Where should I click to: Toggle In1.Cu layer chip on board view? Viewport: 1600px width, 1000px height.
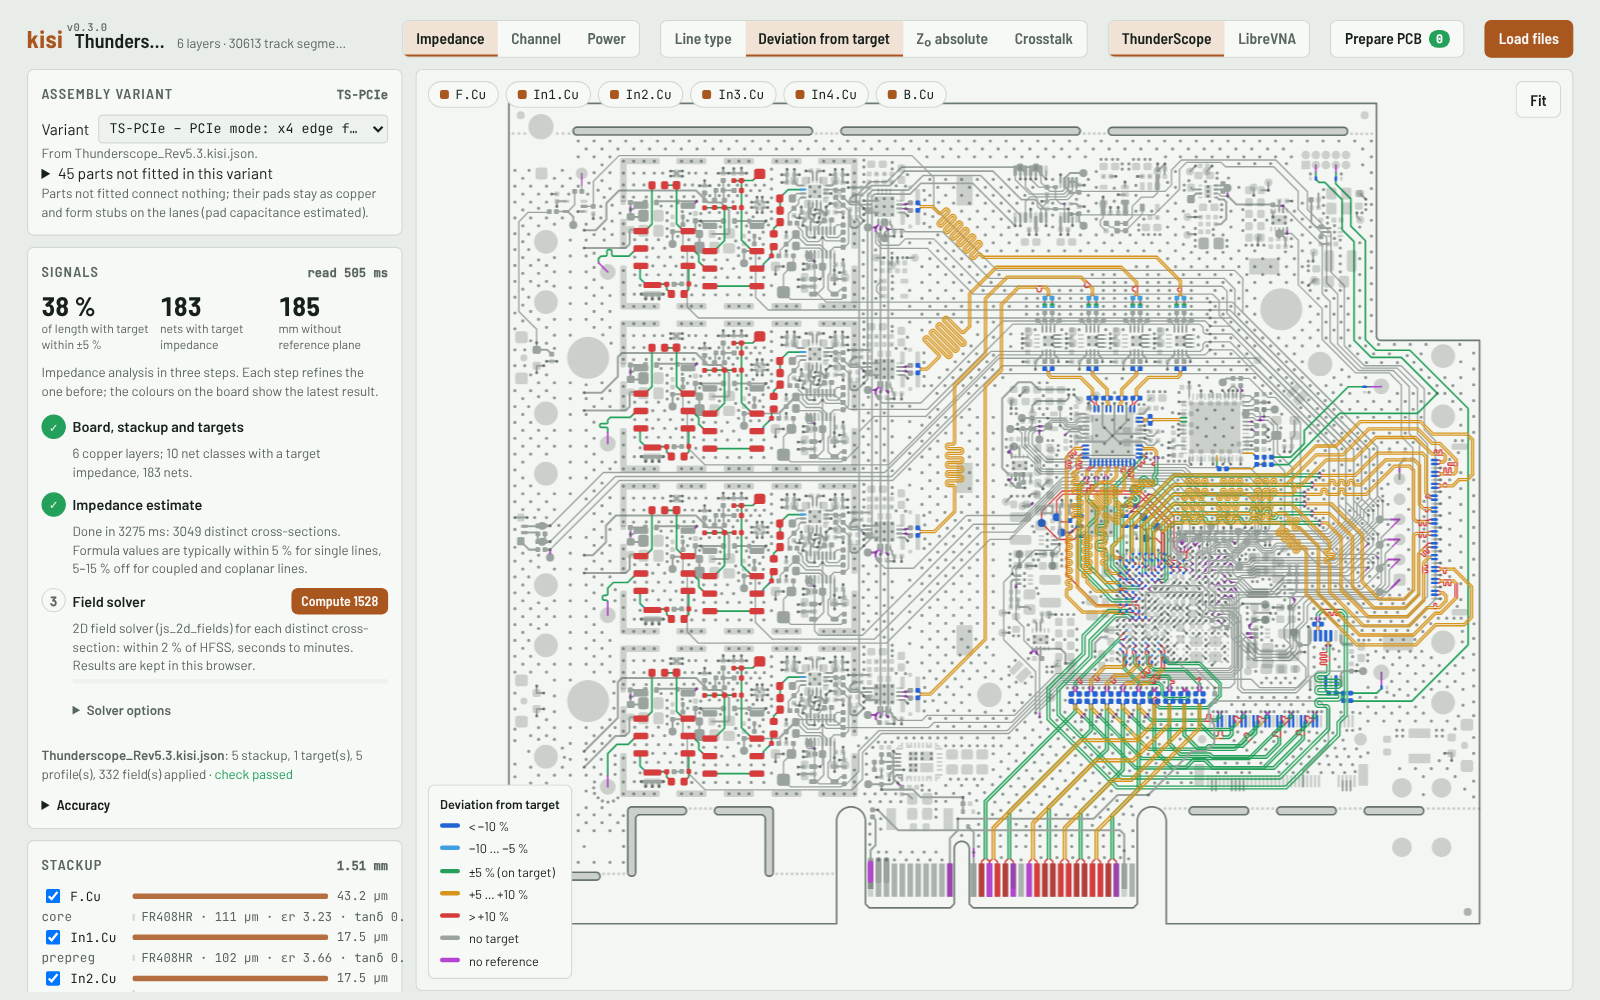coord(548,95)
